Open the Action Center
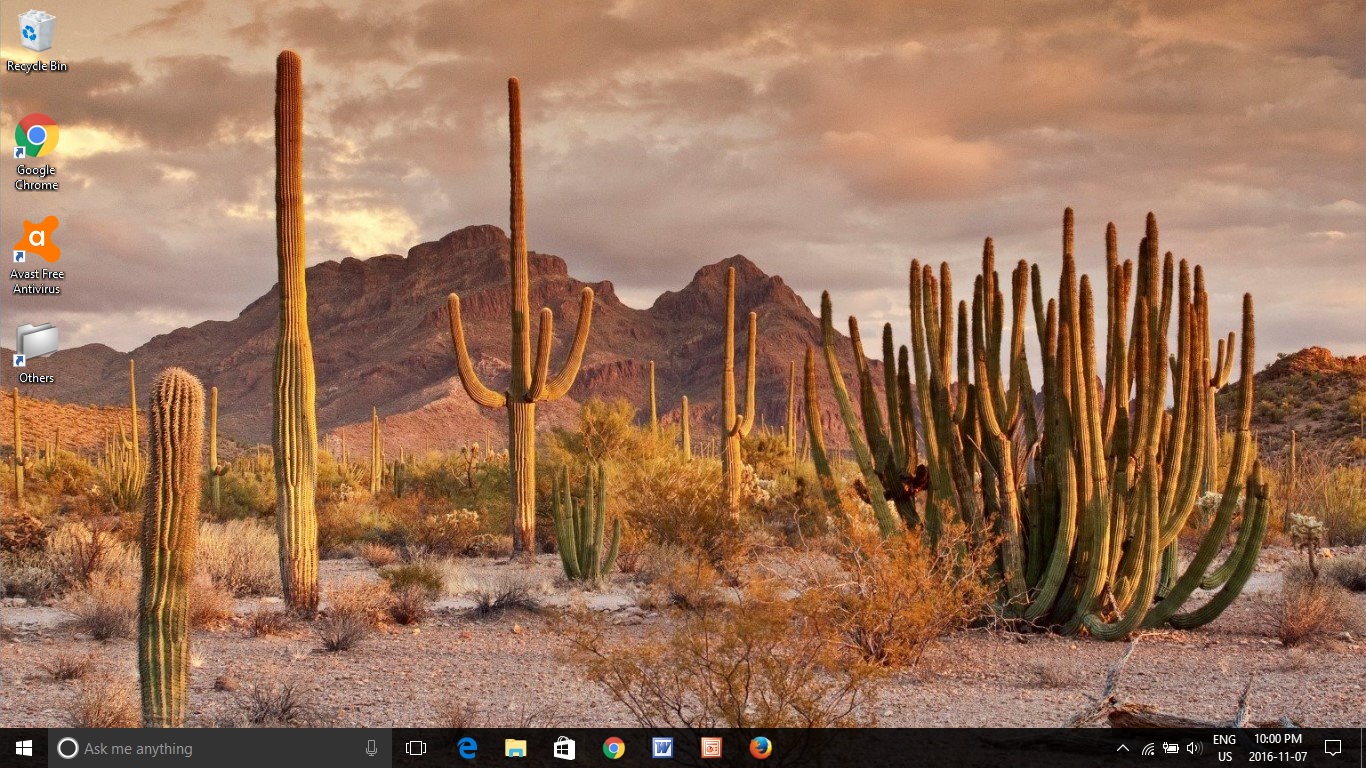1366x768 pixels. [1334, 748]
